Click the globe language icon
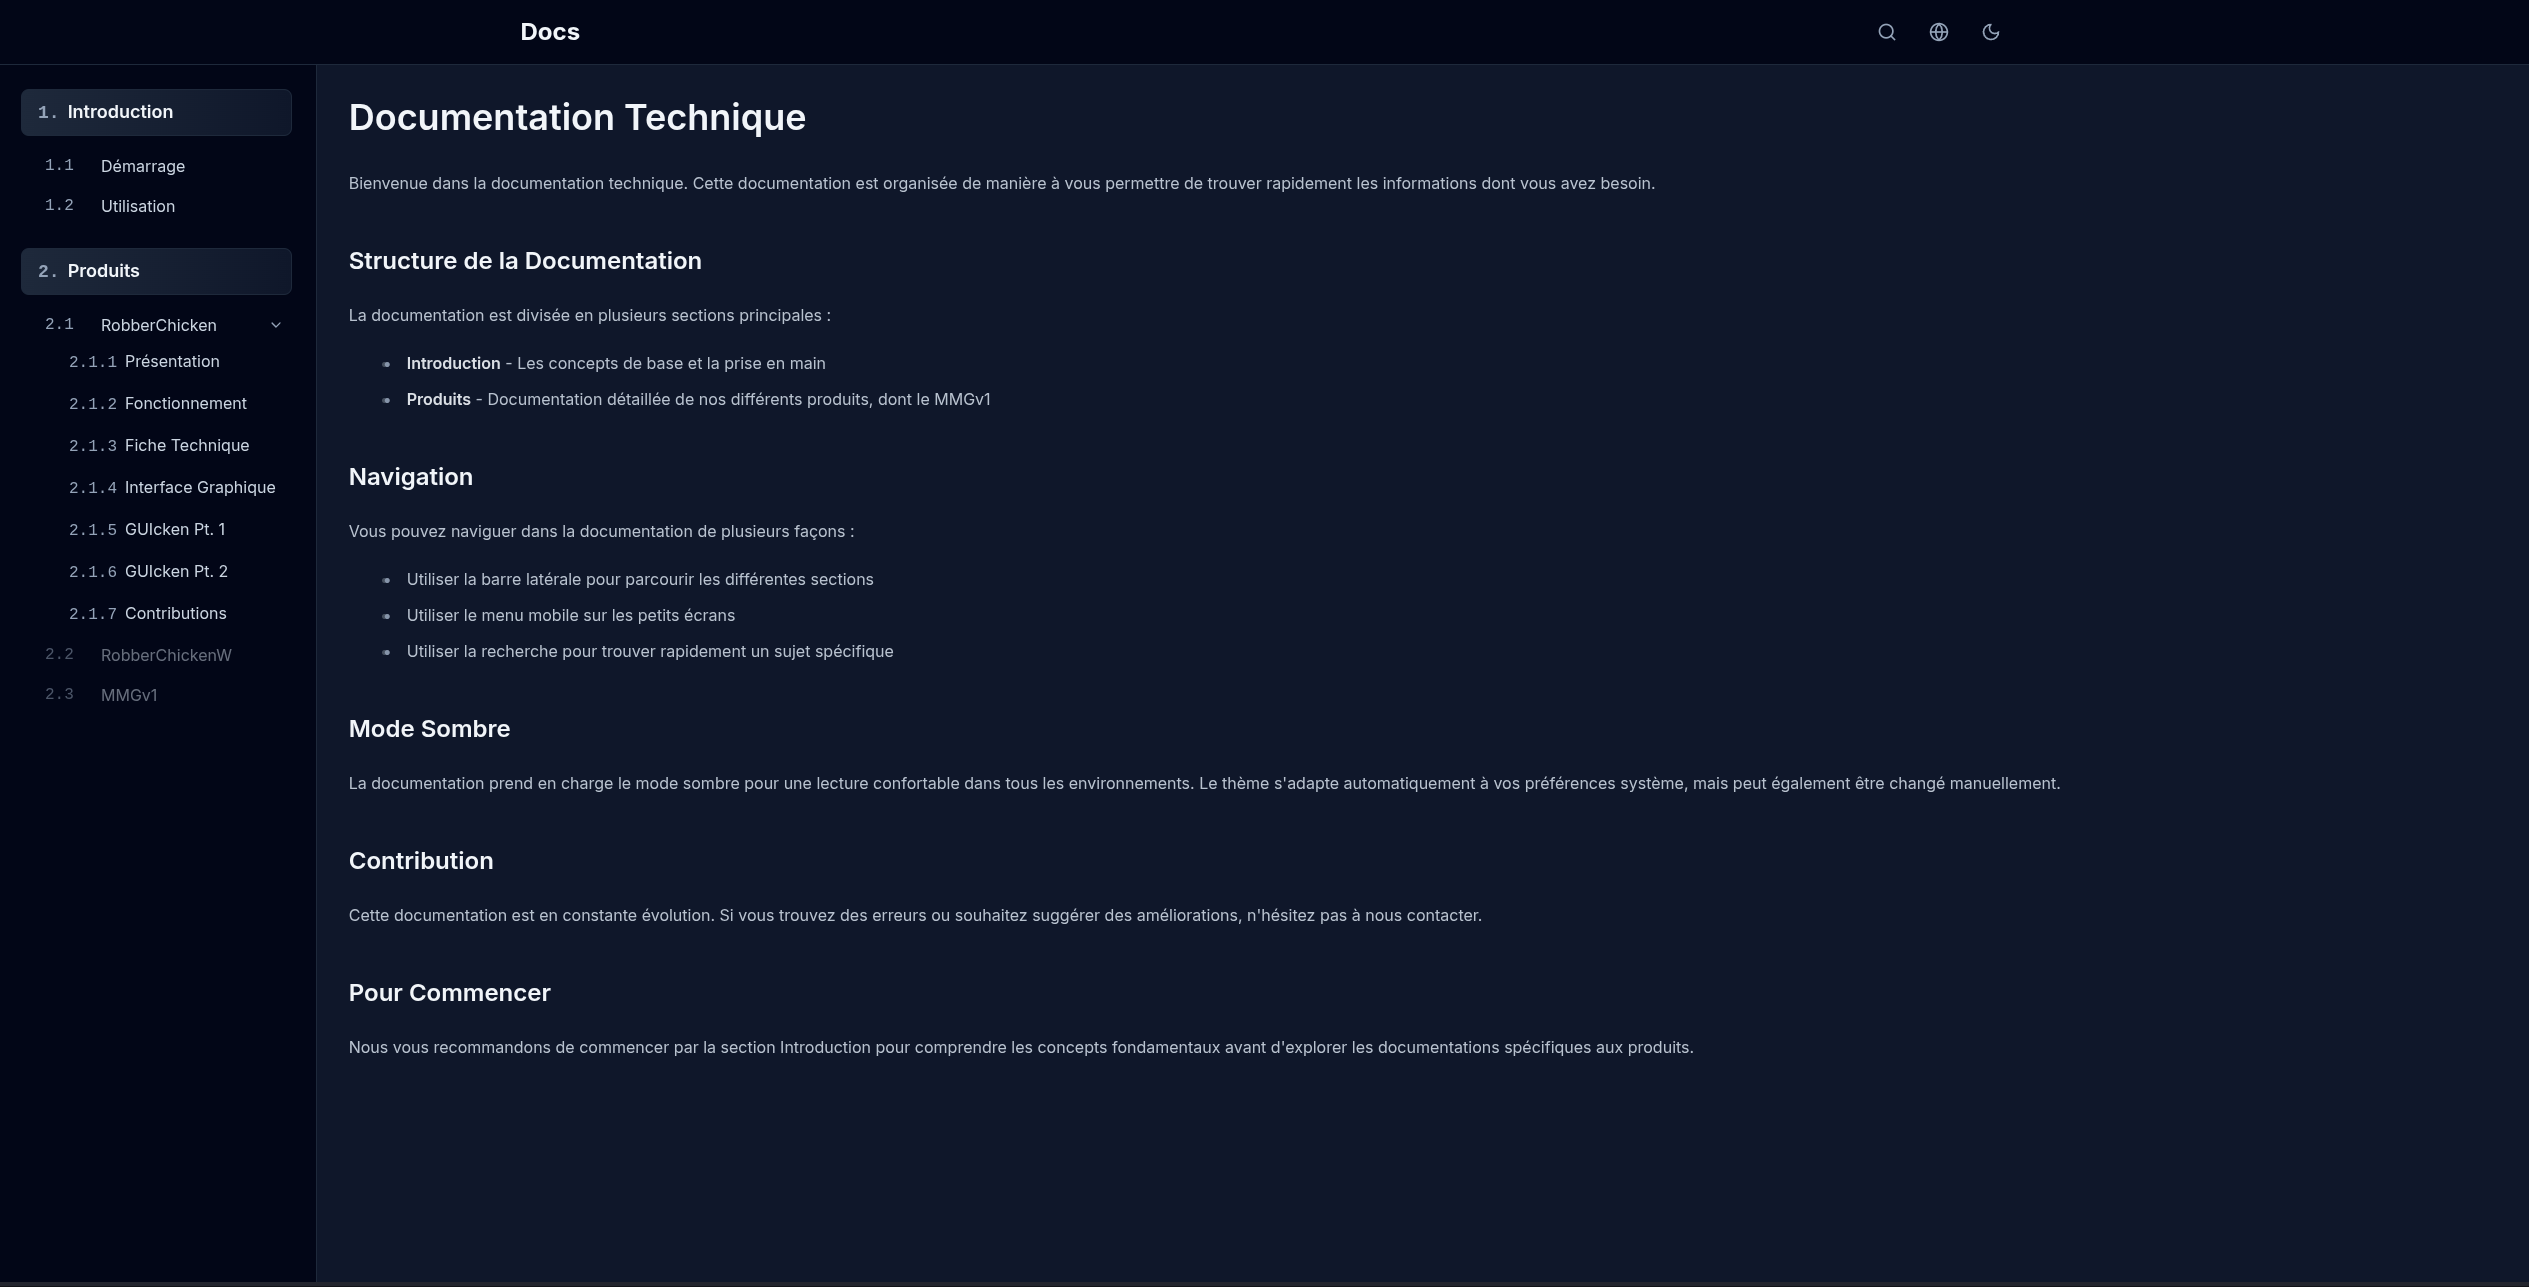This screenshot has height=1287, width=2529. (1938, 32)
